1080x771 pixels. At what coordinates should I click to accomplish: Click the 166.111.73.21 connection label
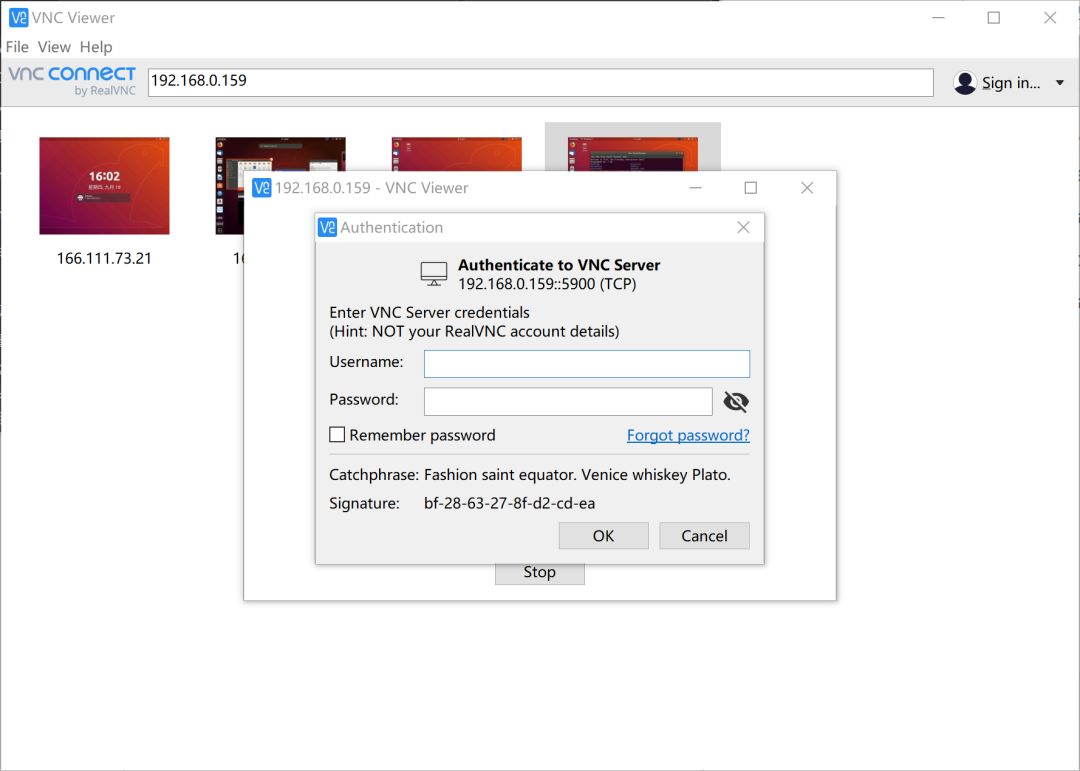click(x=104, y=258)
